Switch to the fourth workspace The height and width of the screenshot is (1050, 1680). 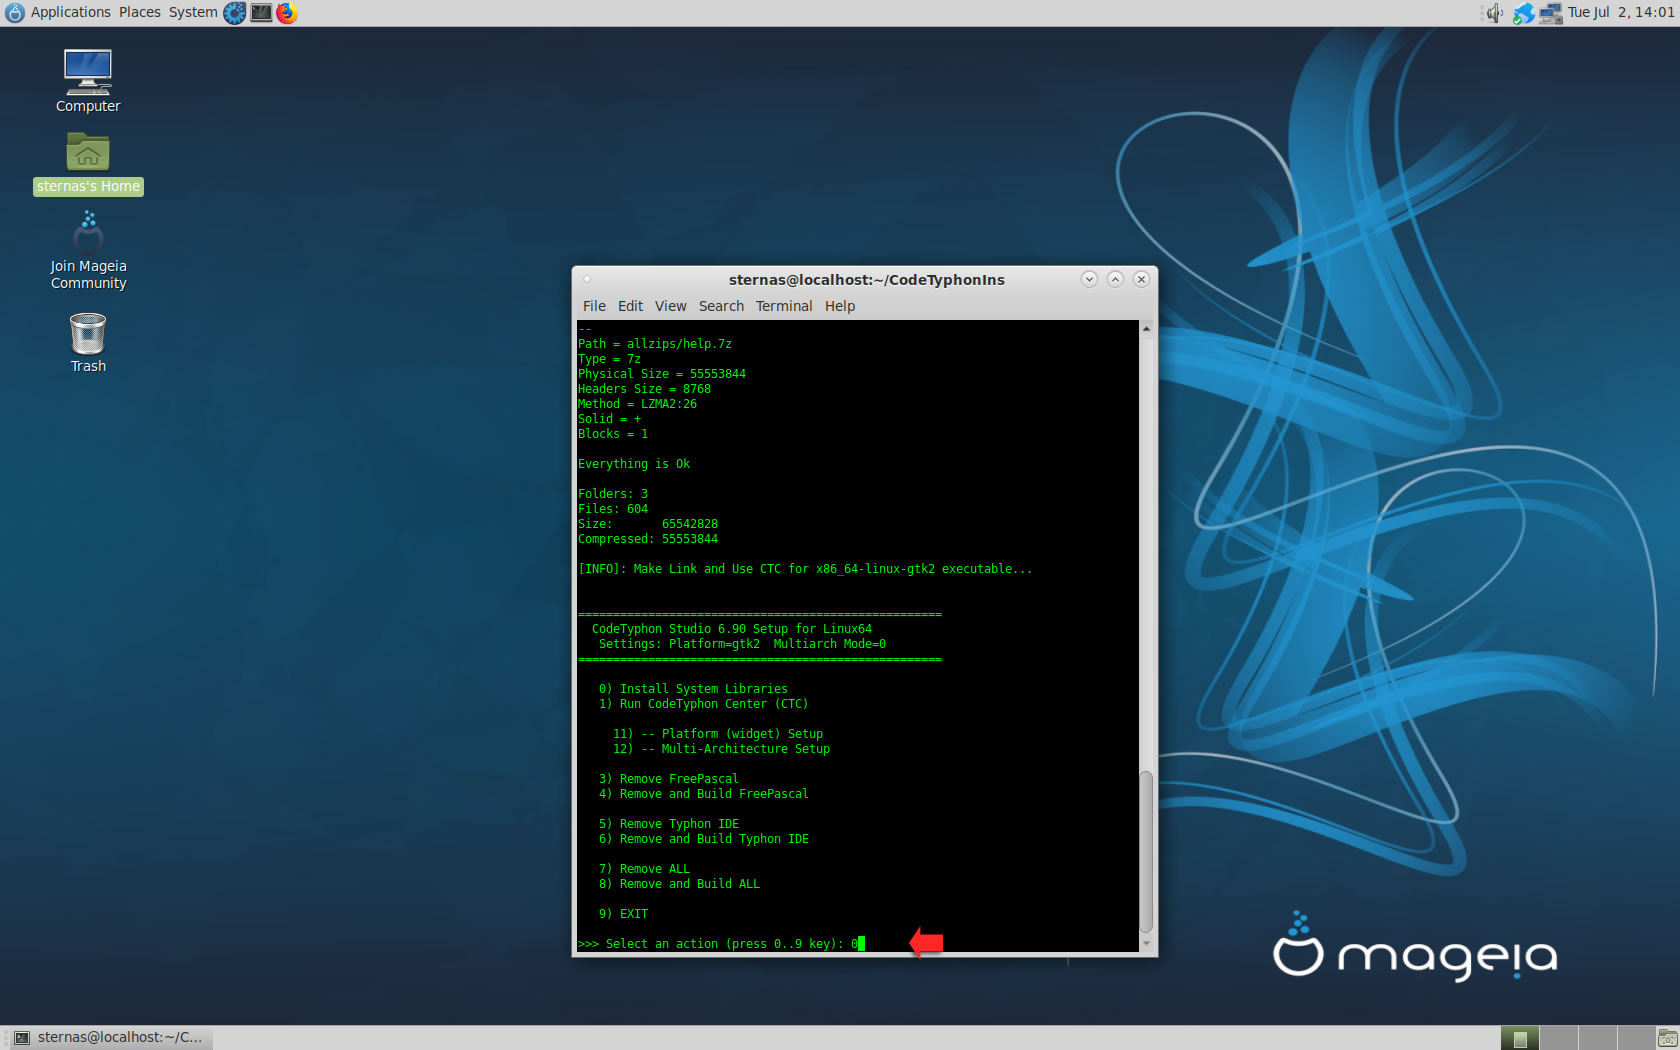pyautogui.click(x=1636, y=1038)
